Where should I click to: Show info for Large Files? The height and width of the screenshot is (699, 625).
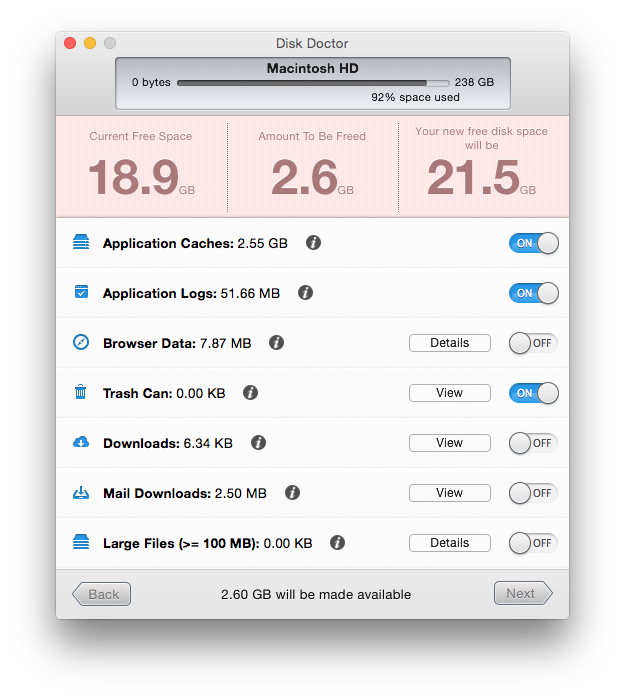337,543
